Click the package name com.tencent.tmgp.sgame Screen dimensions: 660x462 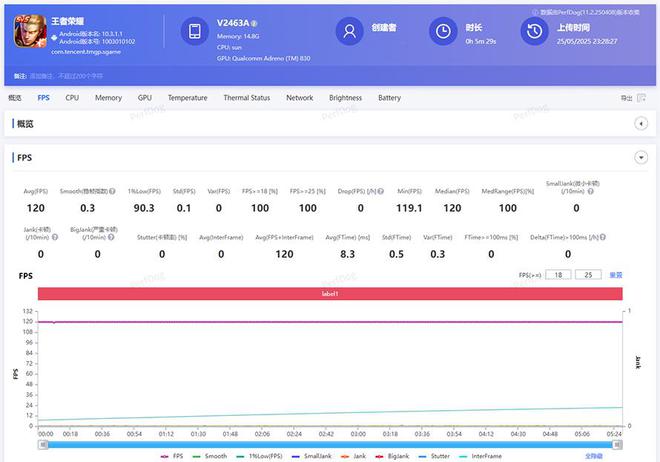(86, 52)
